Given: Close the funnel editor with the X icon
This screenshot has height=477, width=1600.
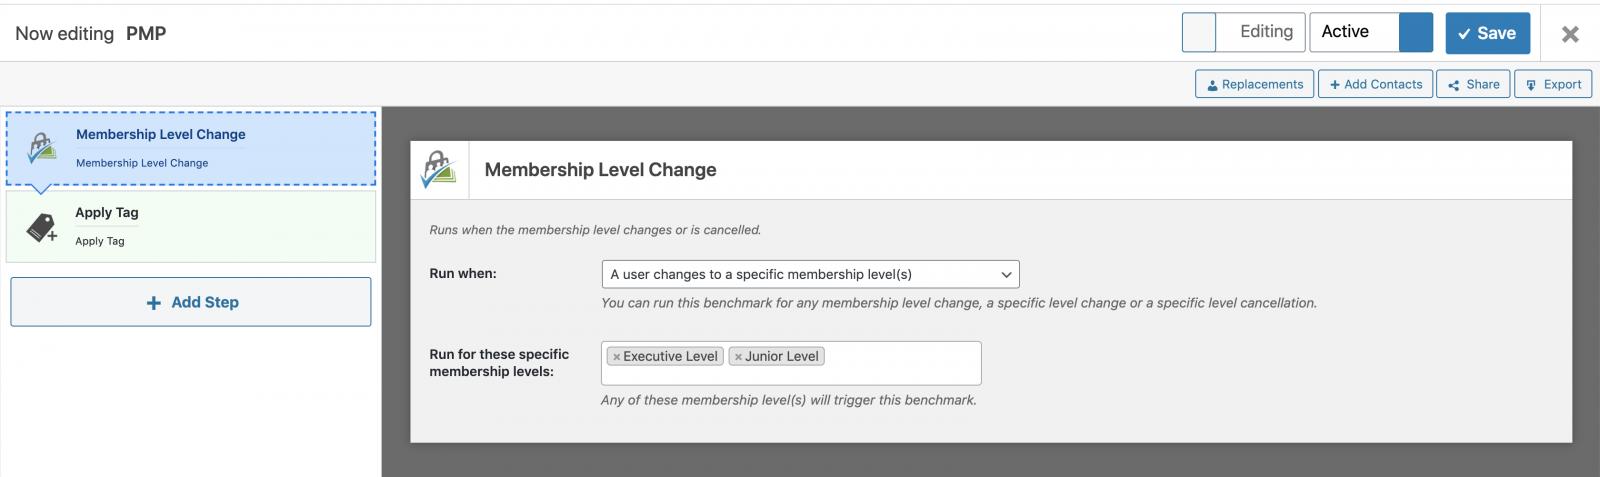Looking at the screenshot, I should click(1570, 34).
